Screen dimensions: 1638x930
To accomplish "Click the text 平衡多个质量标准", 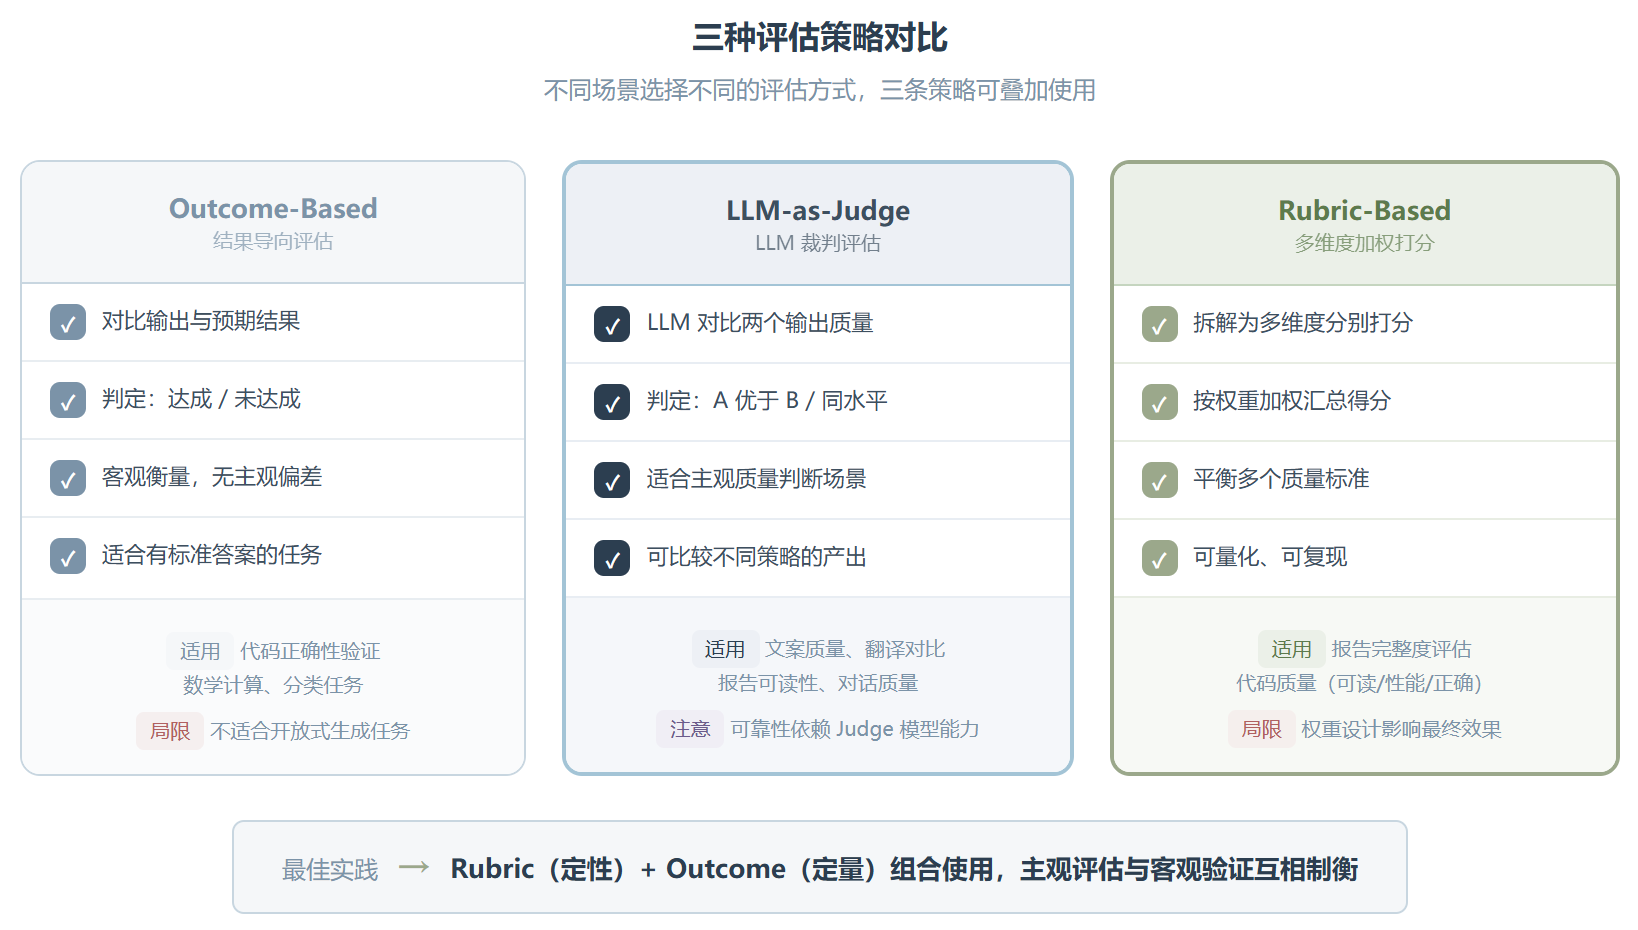I will tap(1281, 479).
